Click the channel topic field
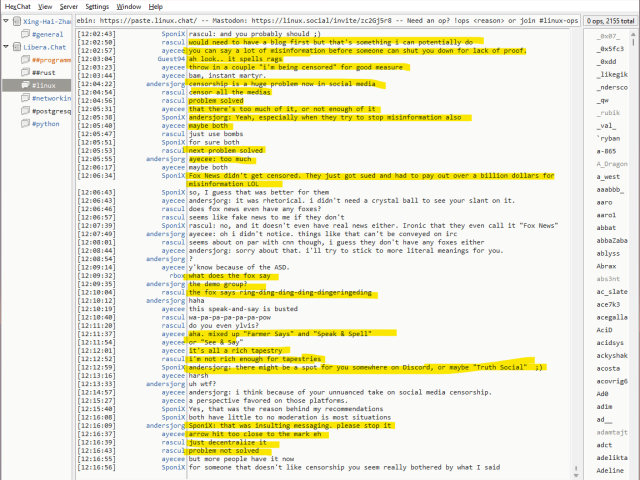This screenshot has height=480, width=640. point(327,20)
